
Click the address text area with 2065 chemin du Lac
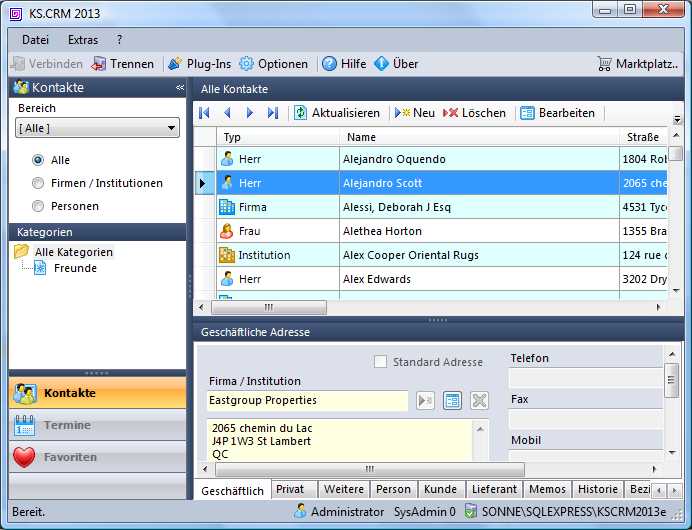click(x=340, y=440)
